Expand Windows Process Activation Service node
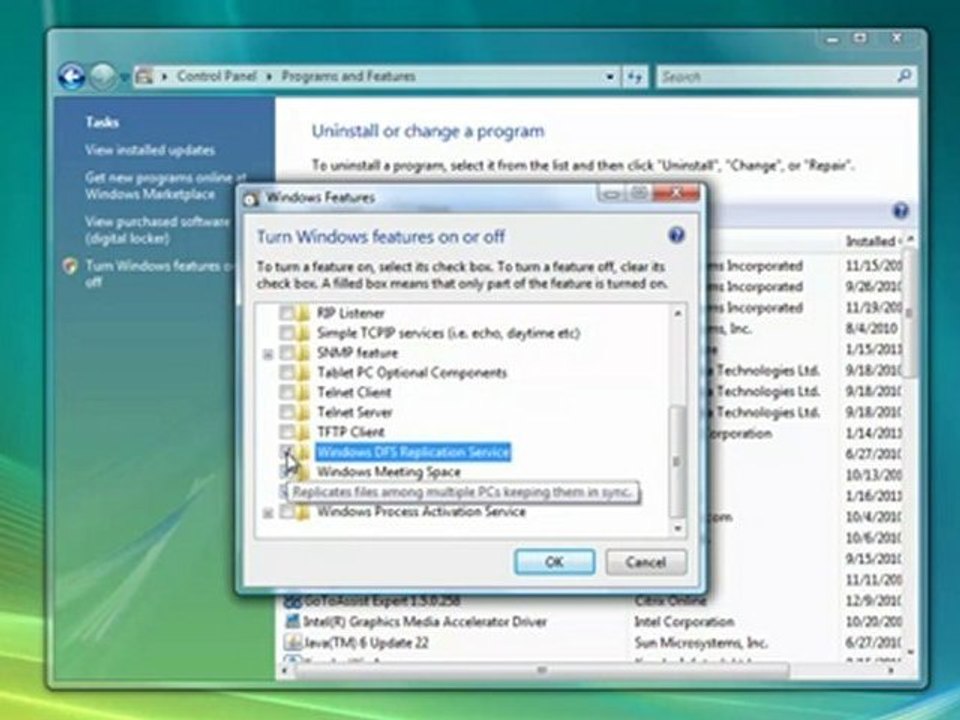960x720 pixels. 268,512
